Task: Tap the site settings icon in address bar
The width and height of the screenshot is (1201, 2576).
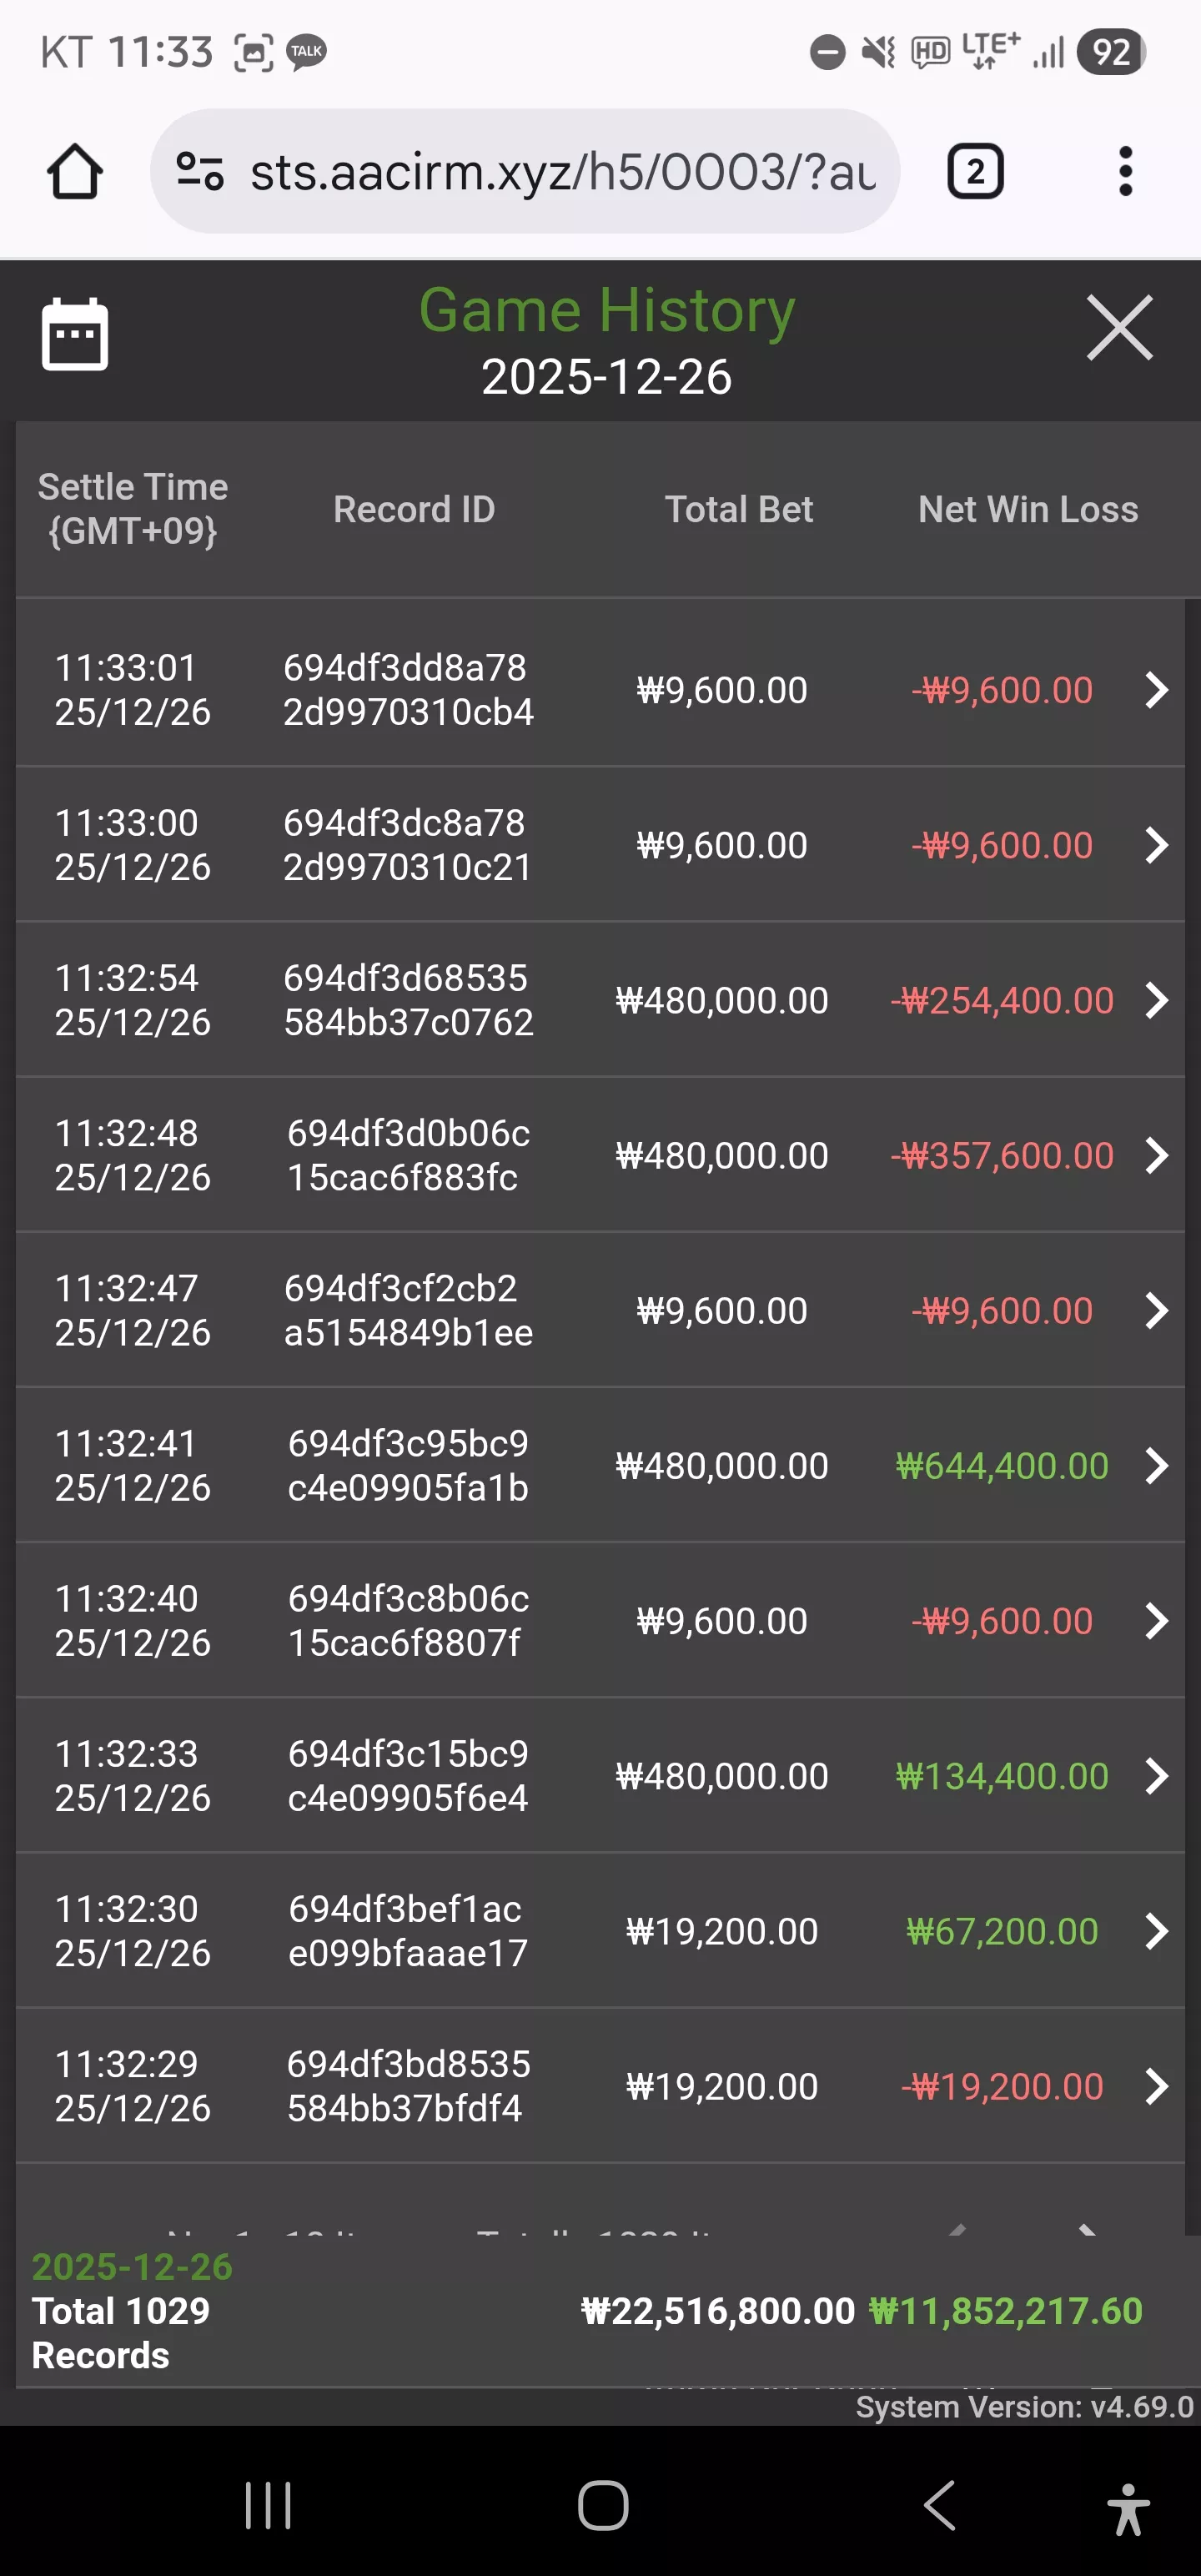Action: (200, 171)
